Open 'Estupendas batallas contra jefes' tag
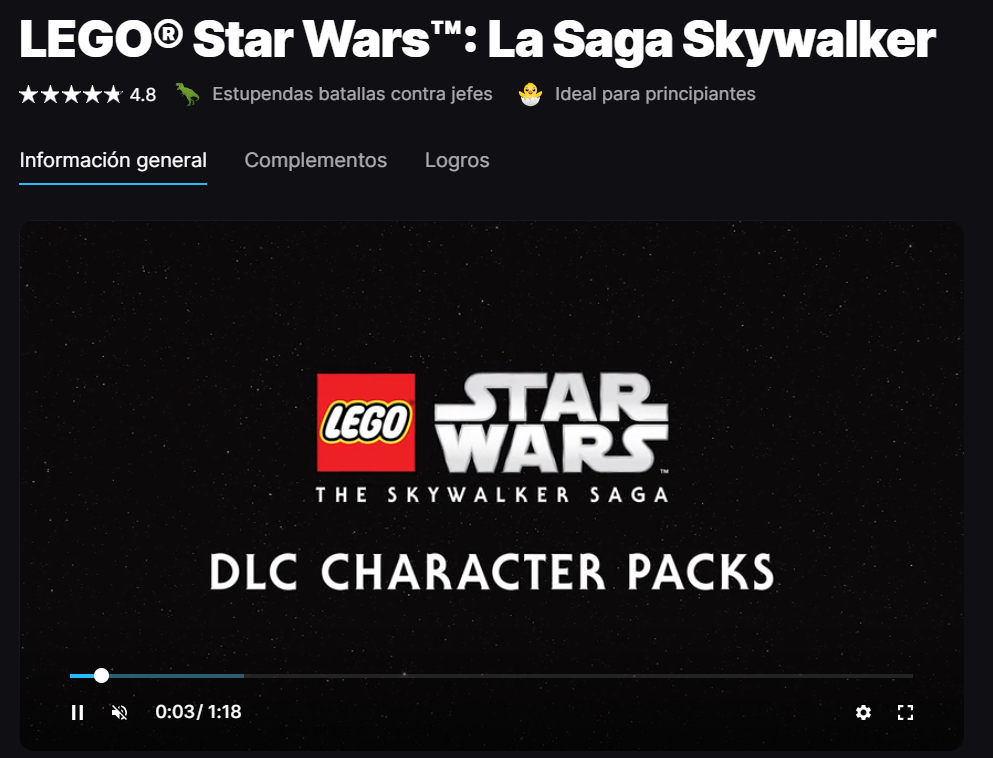This screenshot has height=758, width=993. 352,94
